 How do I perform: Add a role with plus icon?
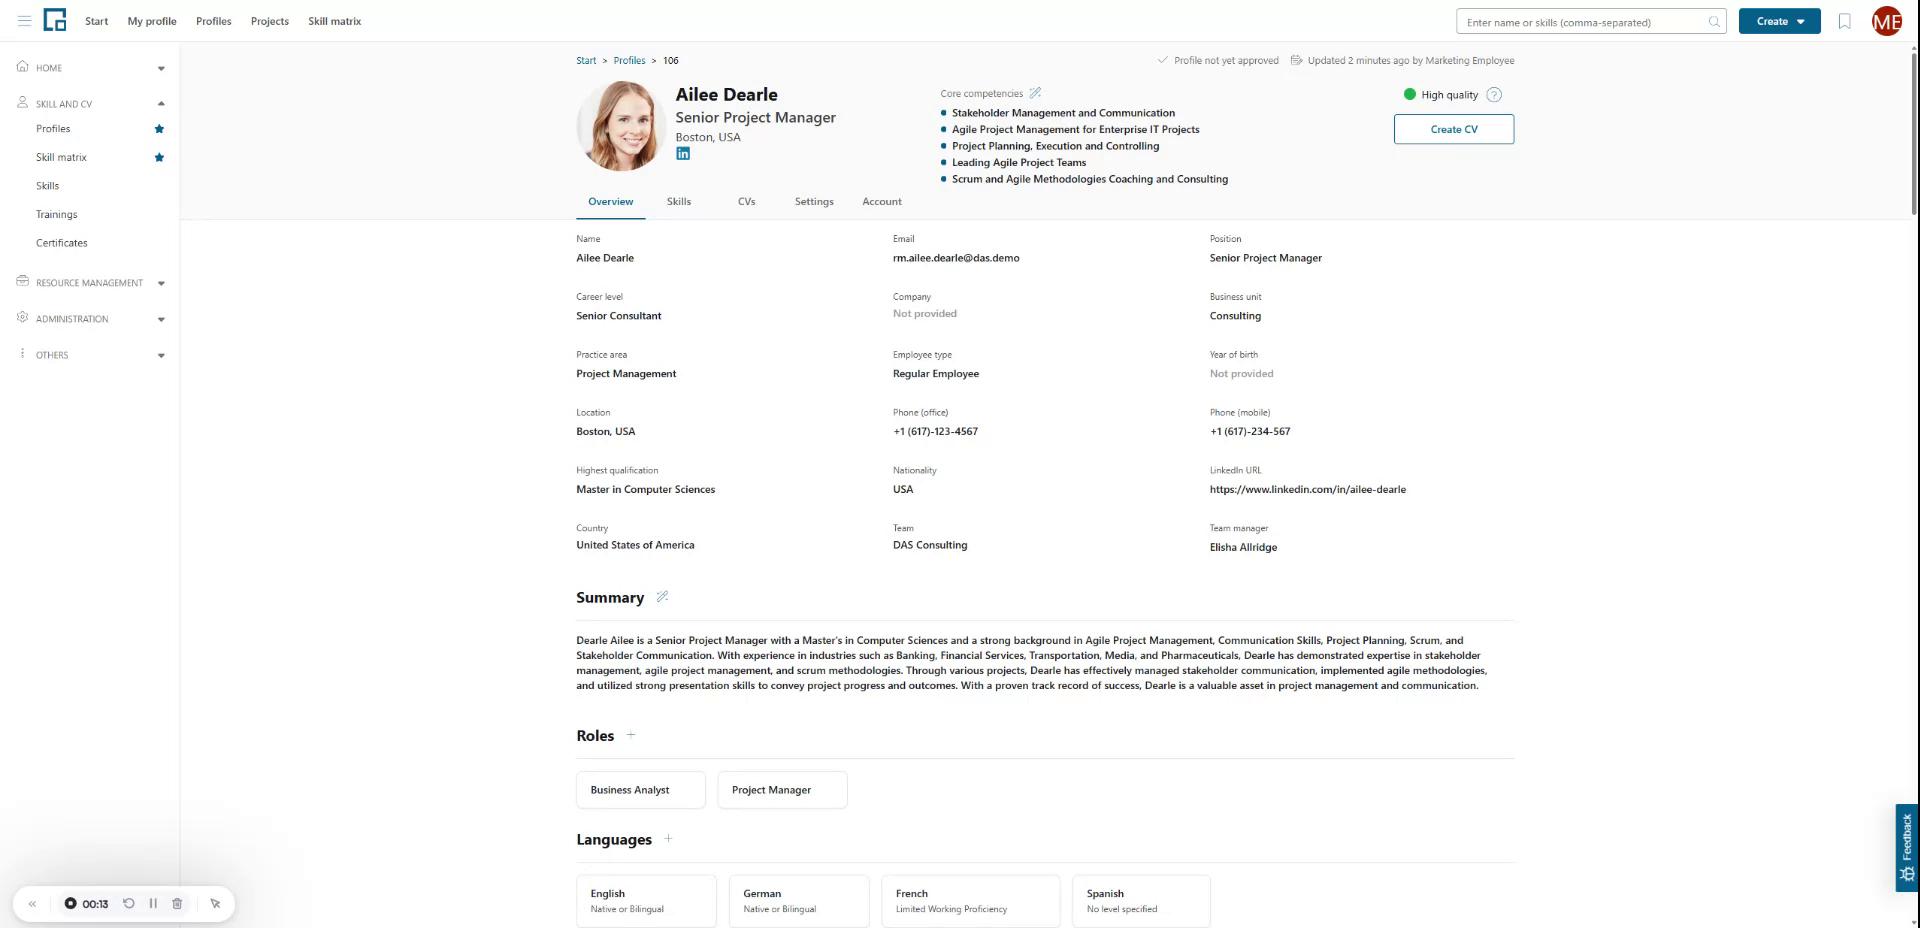(x=631, y=735)
